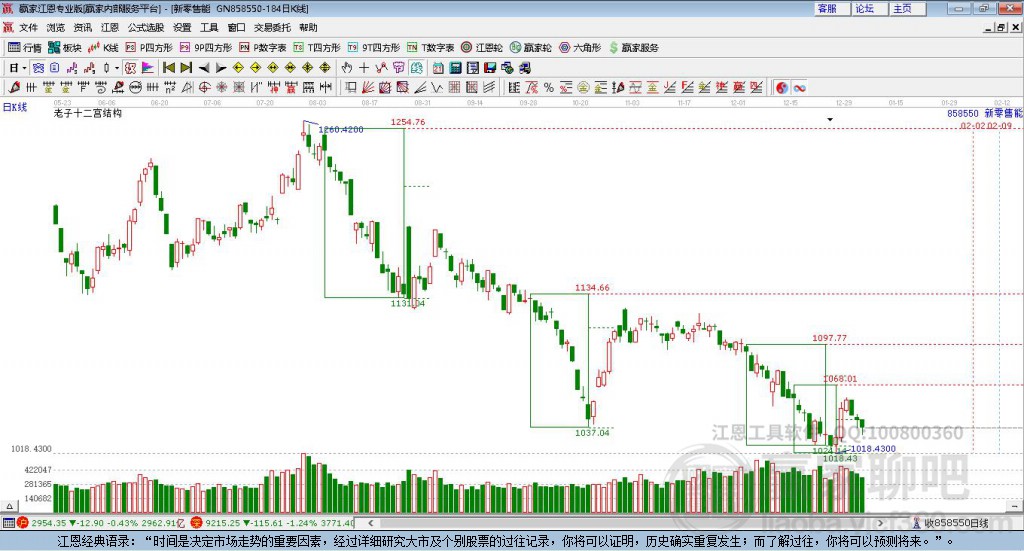Viewport: 1024px width, 551px height.
Task: Select the percent sign tool
Action: [x=549, y=87]
